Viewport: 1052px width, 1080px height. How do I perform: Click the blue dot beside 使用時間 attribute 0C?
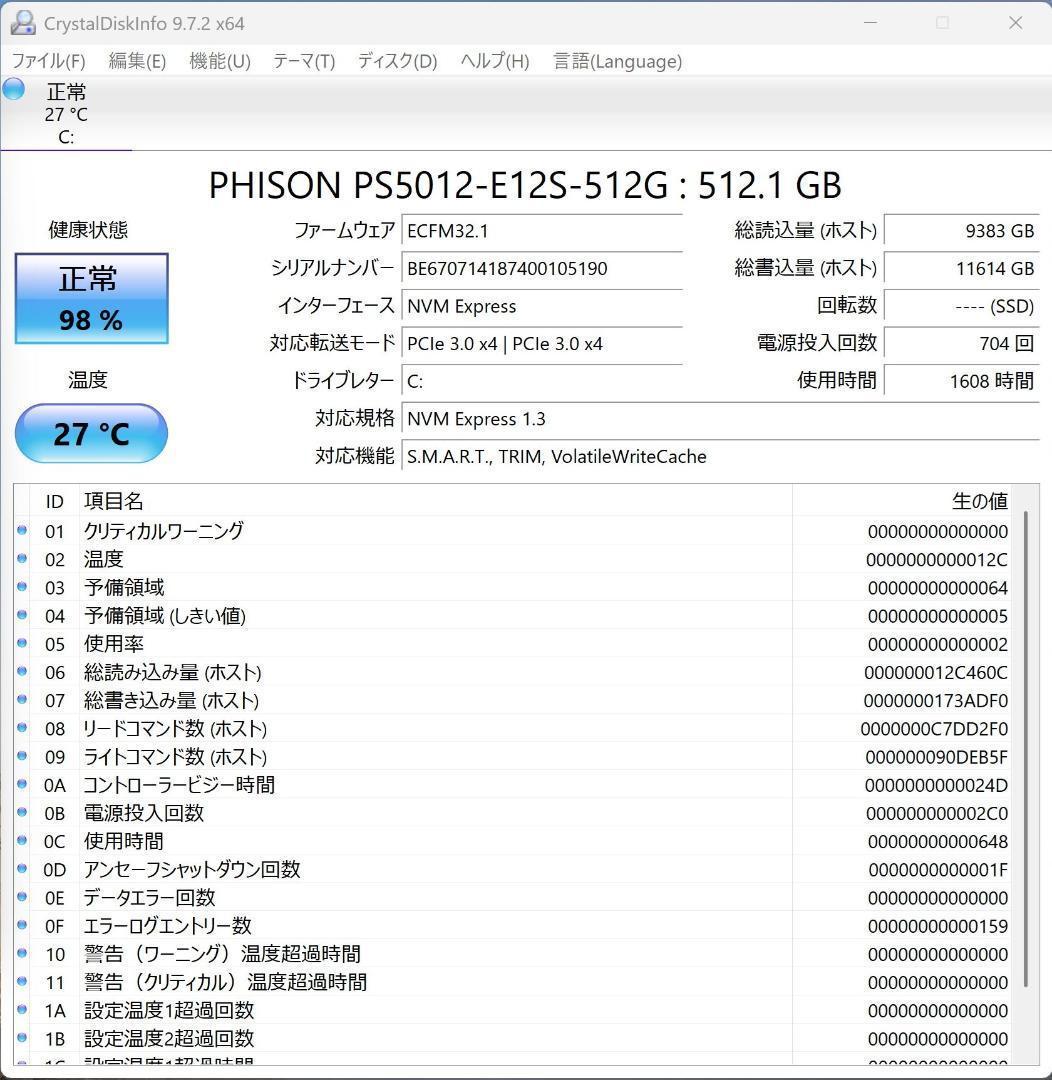pyautogui.click(x=22, y=841)
